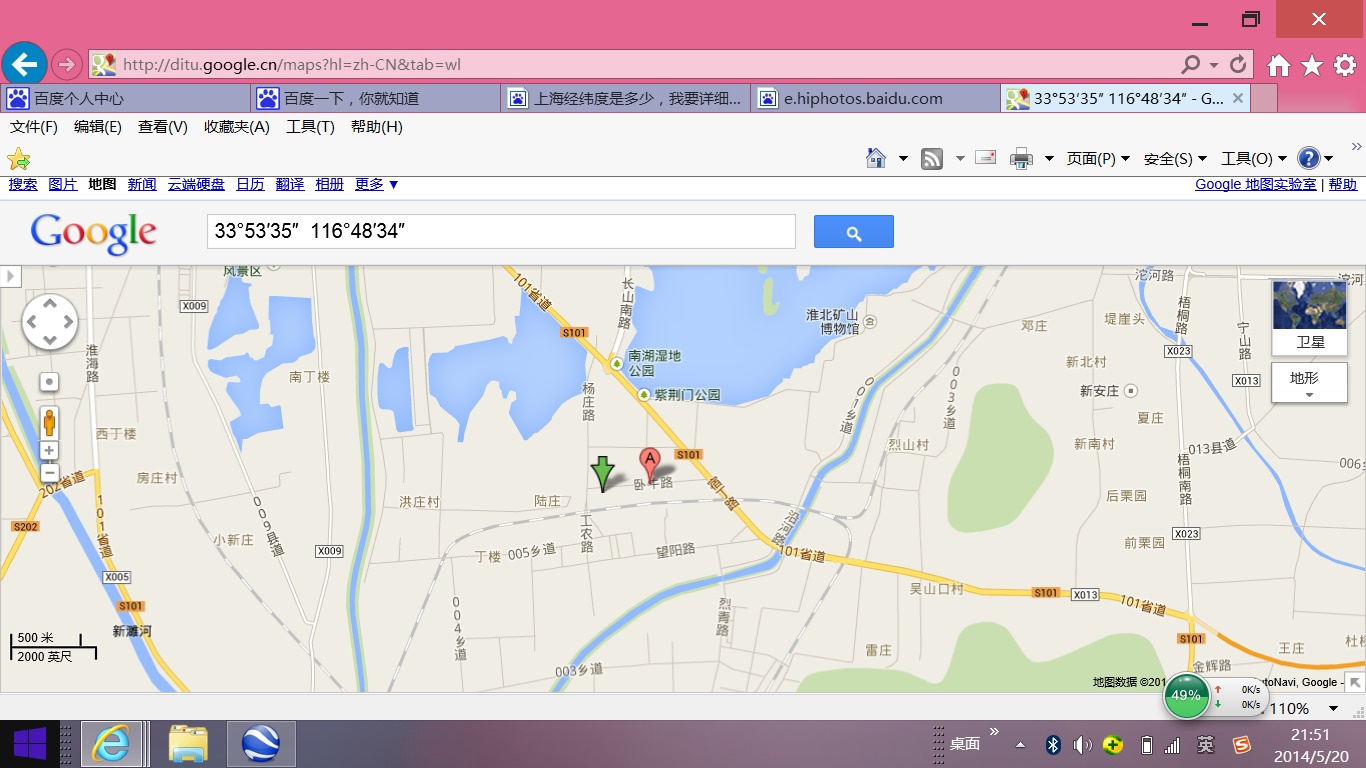Open the 帮助(H) menu

[377, 127]
